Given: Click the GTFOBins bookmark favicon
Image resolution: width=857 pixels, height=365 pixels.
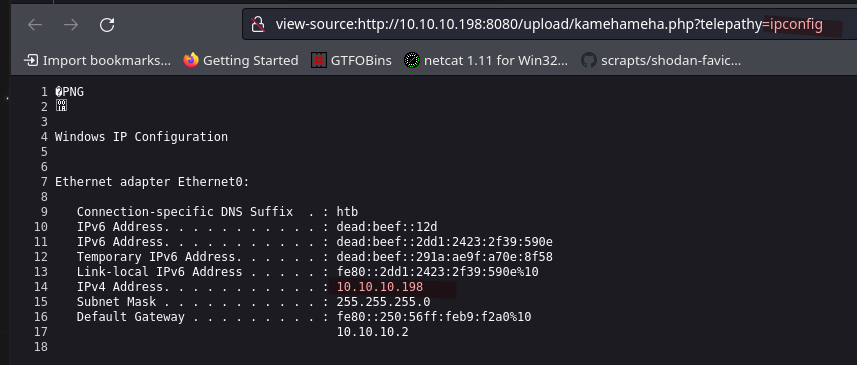Looking at the screenshot, I should (319, 60).
